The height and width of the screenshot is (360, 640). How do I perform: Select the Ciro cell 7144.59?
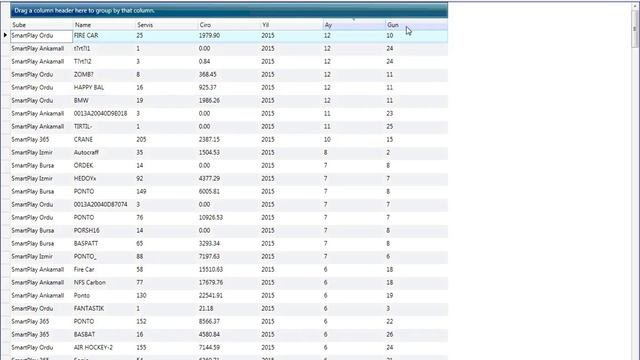click(229, 348)
